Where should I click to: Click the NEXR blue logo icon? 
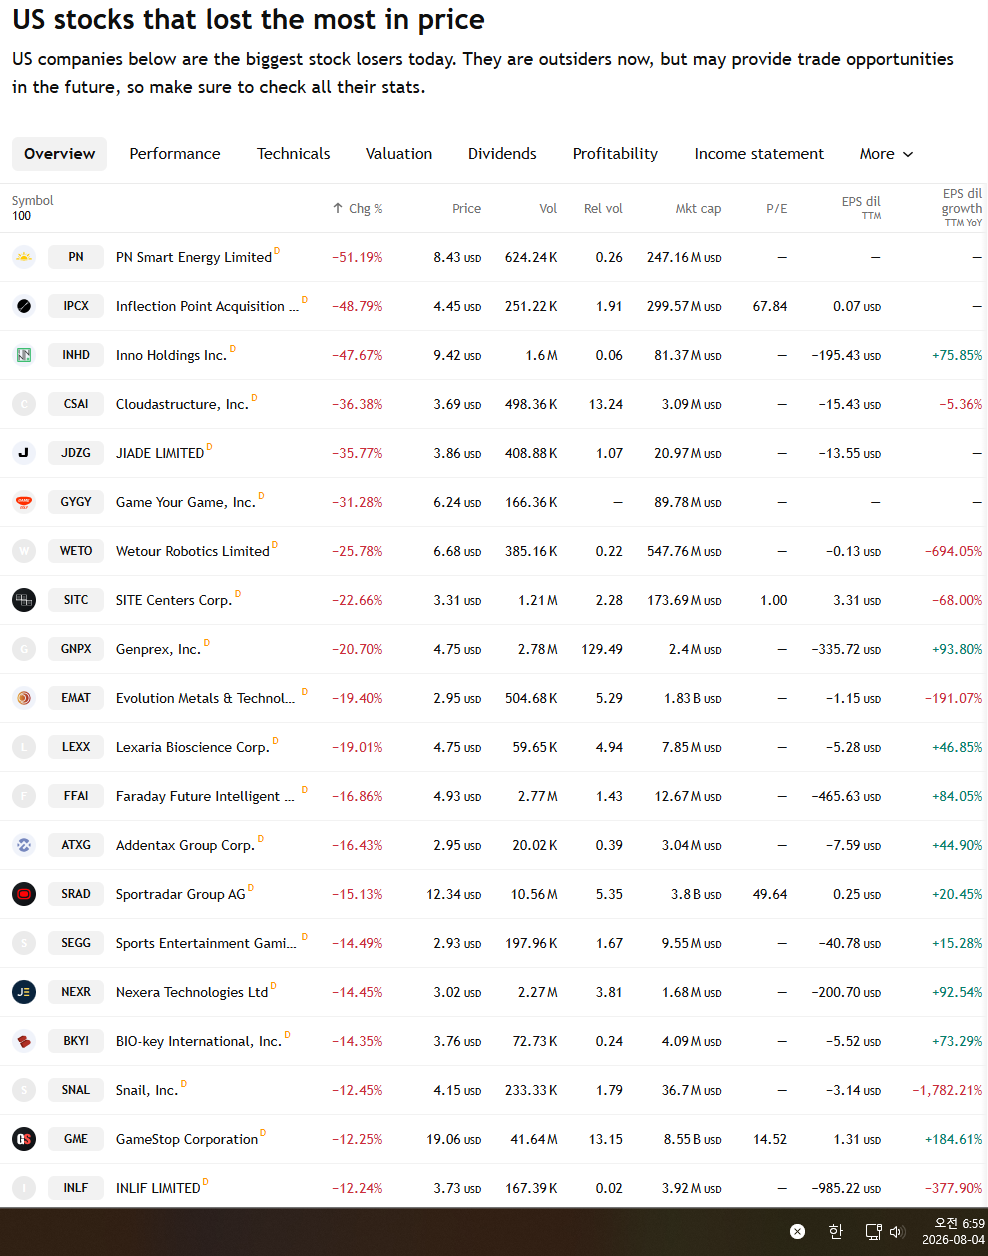tap(24, 992)
